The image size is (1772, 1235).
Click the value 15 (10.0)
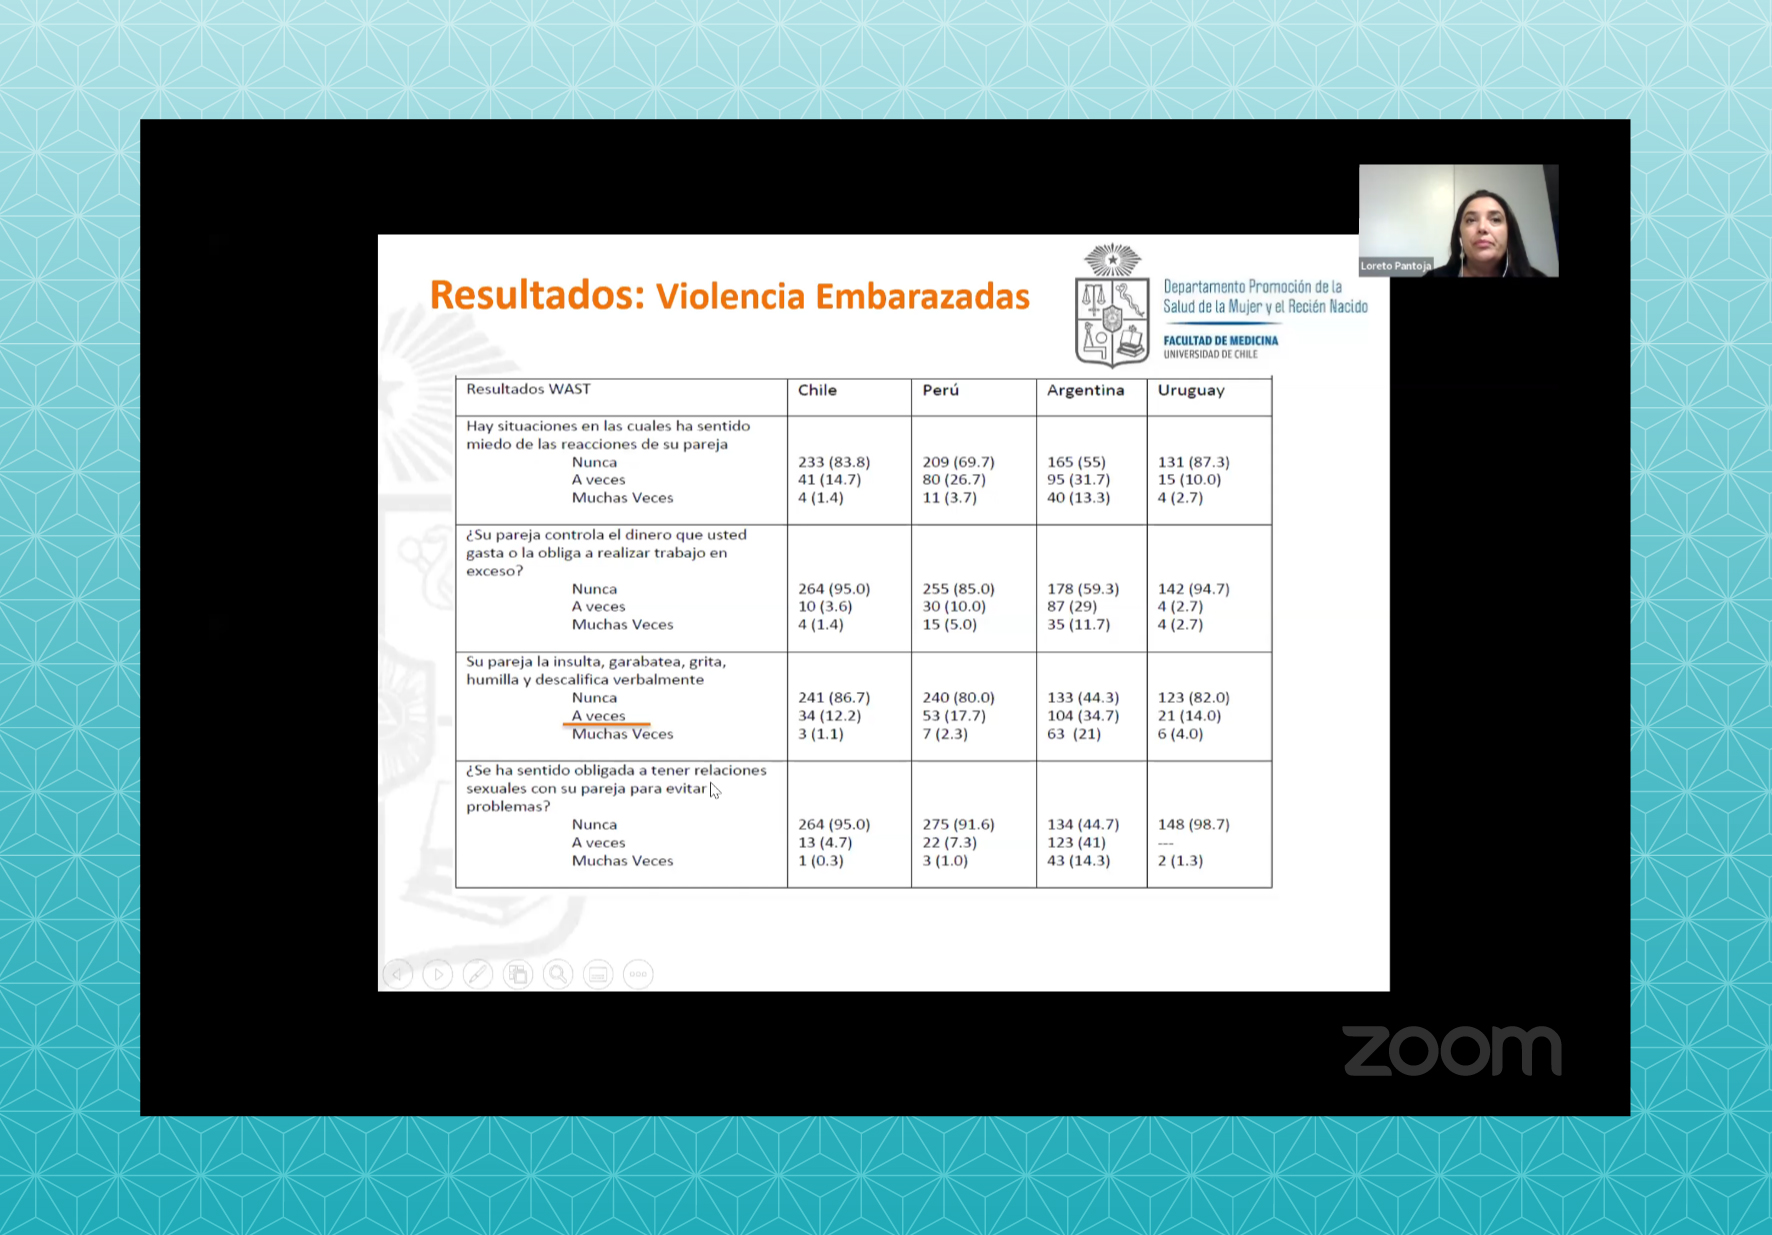(1189, 480)
